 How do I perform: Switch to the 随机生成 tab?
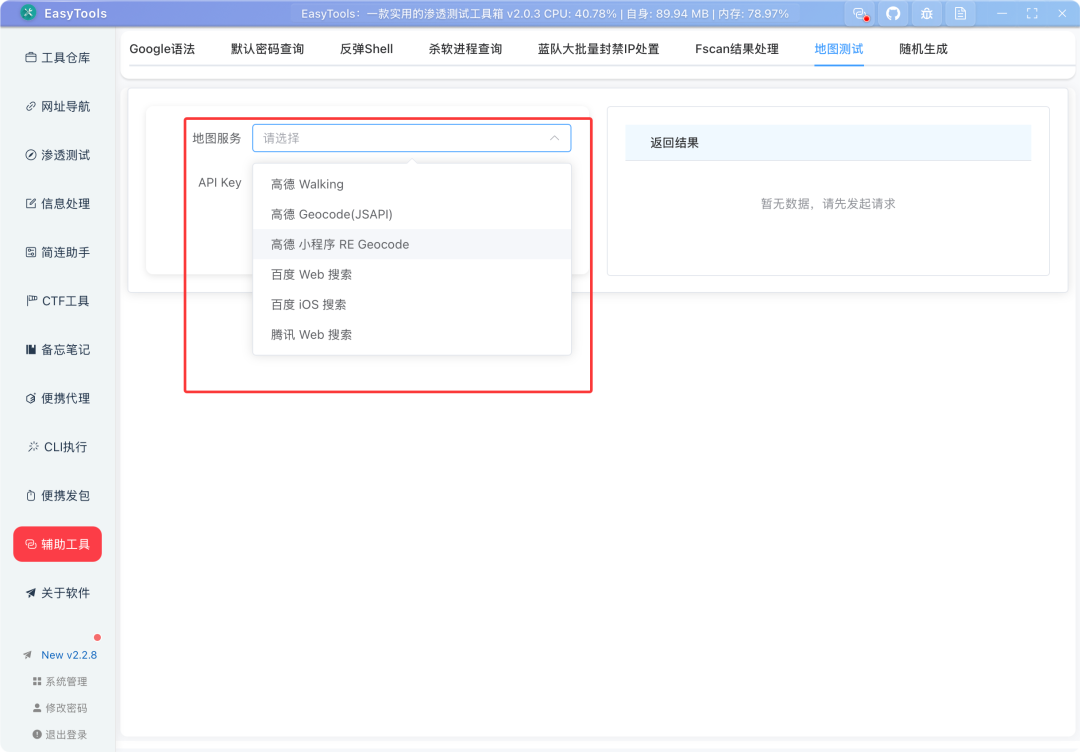click(x=924, y=49)
